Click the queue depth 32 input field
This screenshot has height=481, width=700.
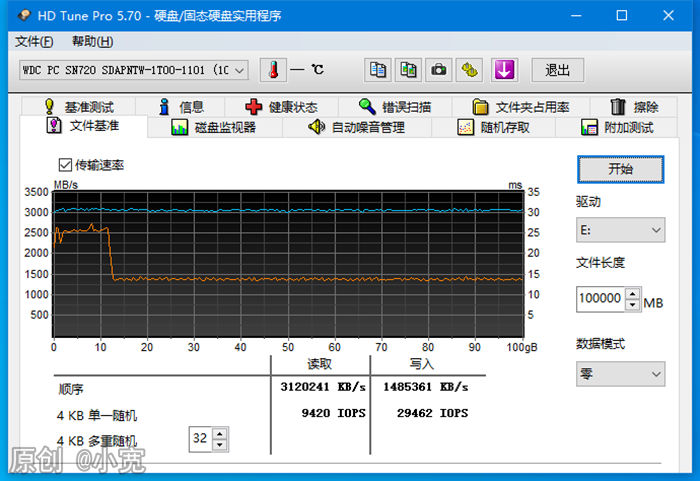click(200, 439)
